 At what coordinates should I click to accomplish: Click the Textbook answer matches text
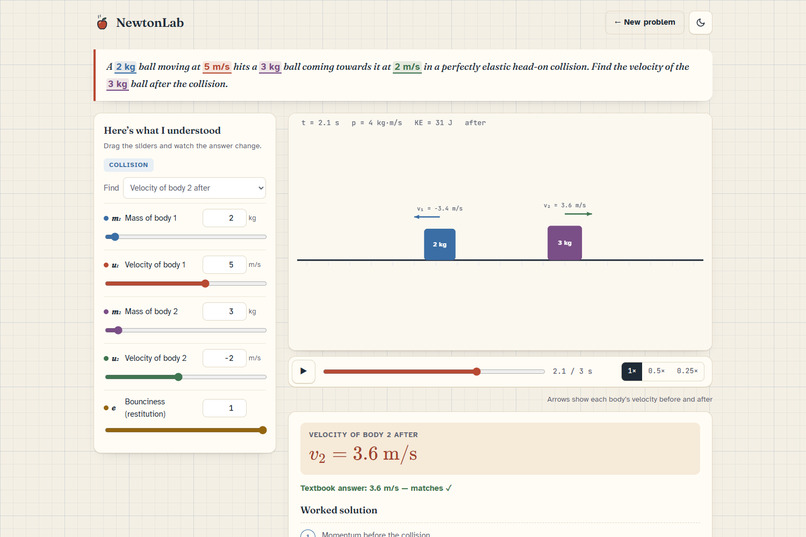pos(376,488)
